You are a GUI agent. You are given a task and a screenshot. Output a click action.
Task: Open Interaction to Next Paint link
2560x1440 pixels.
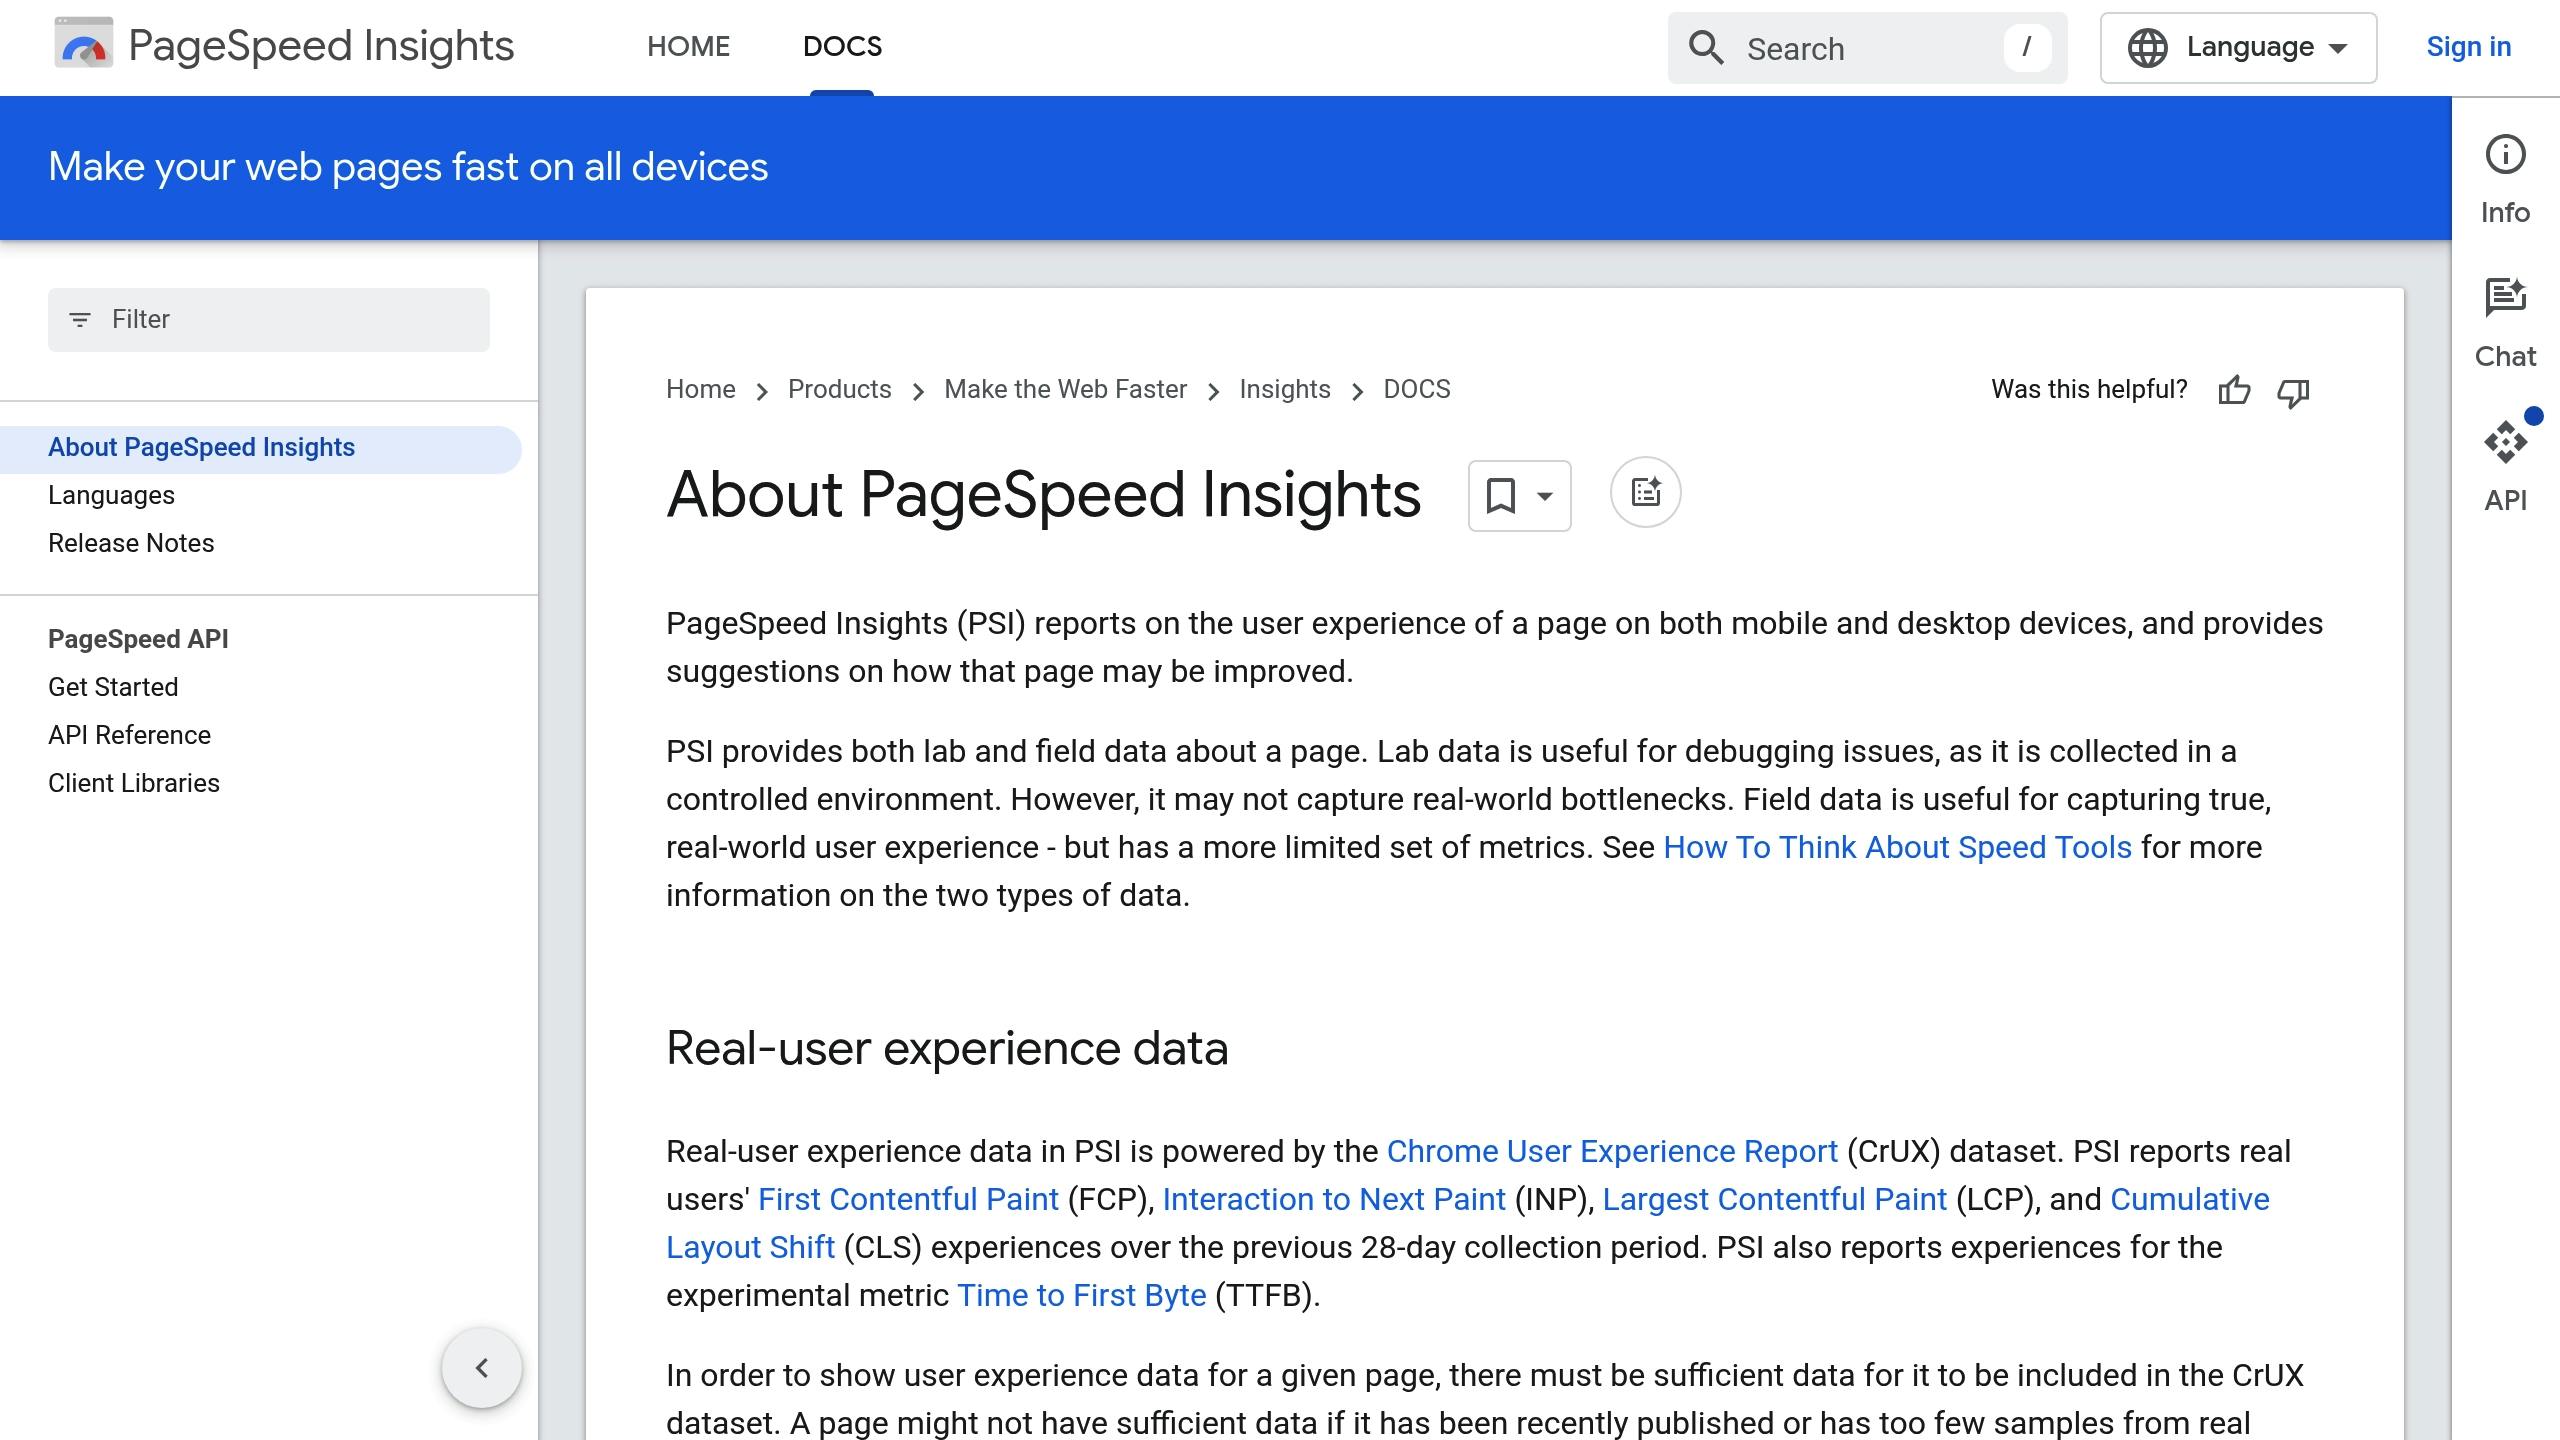tap(1334, 1200)
